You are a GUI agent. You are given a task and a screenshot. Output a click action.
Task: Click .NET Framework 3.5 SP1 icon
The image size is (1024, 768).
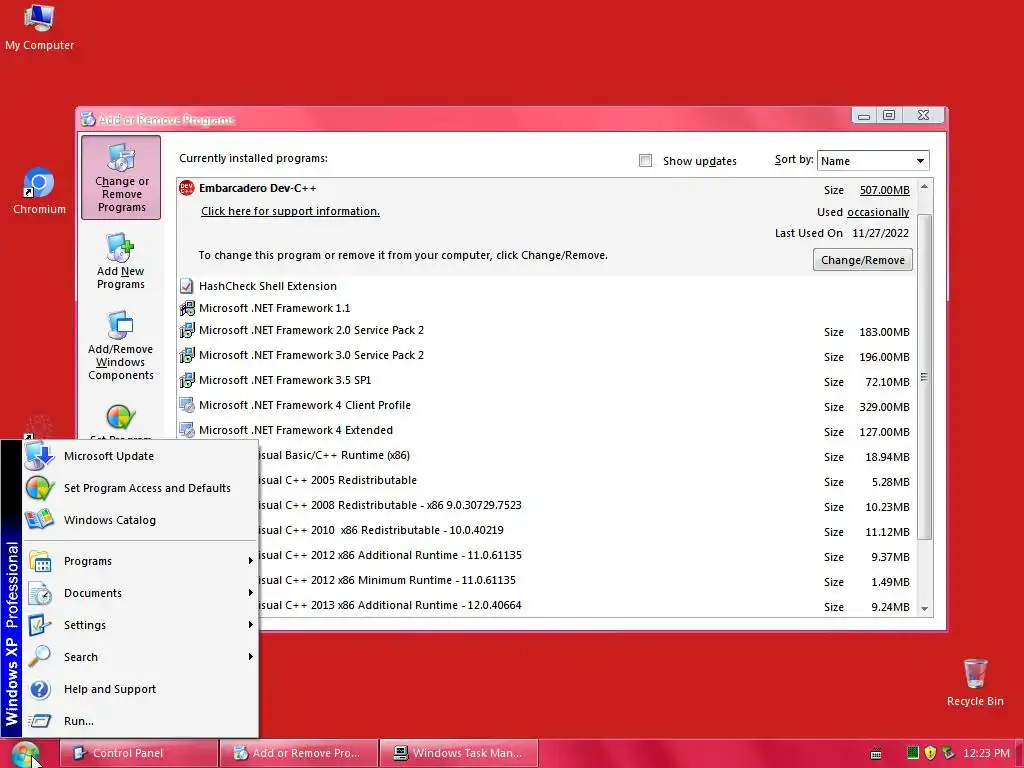click(187, 380)
